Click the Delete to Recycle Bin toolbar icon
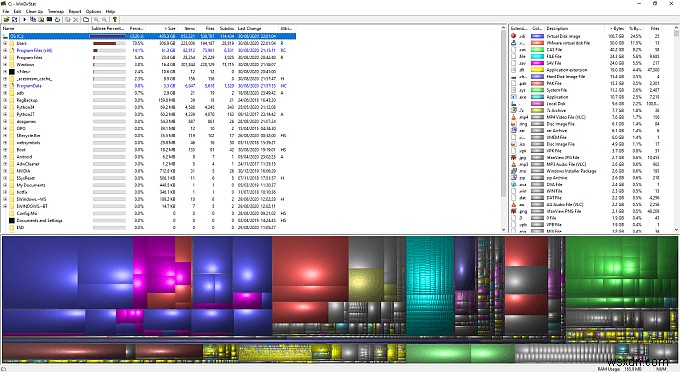This screenshot has width=680, height=372. click(x=67, y=20)
